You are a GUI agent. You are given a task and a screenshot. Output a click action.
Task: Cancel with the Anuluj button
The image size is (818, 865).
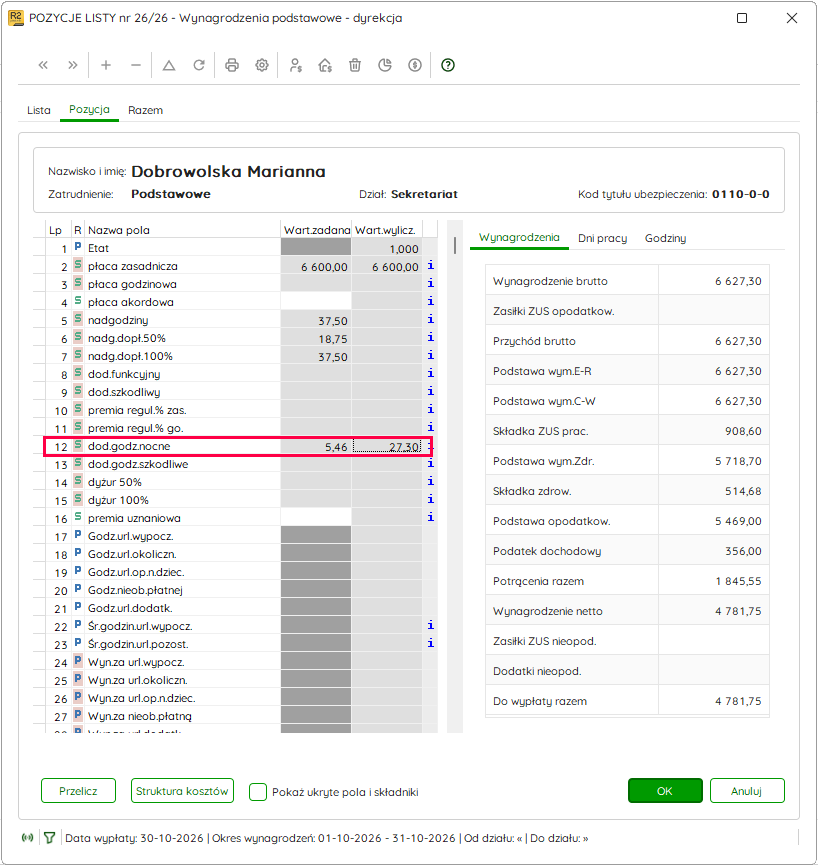point(747,791)
